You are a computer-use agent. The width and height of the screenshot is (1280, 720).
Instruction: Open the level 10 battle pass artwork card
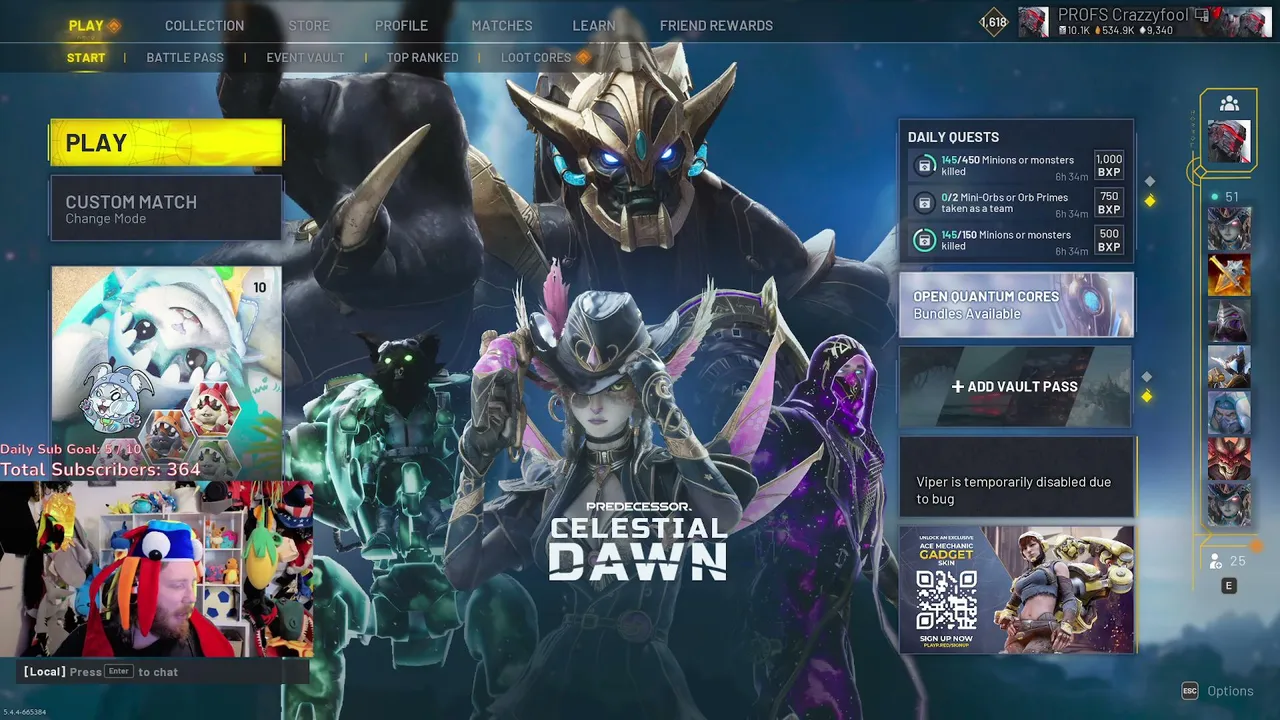click(x=167, y=372)
